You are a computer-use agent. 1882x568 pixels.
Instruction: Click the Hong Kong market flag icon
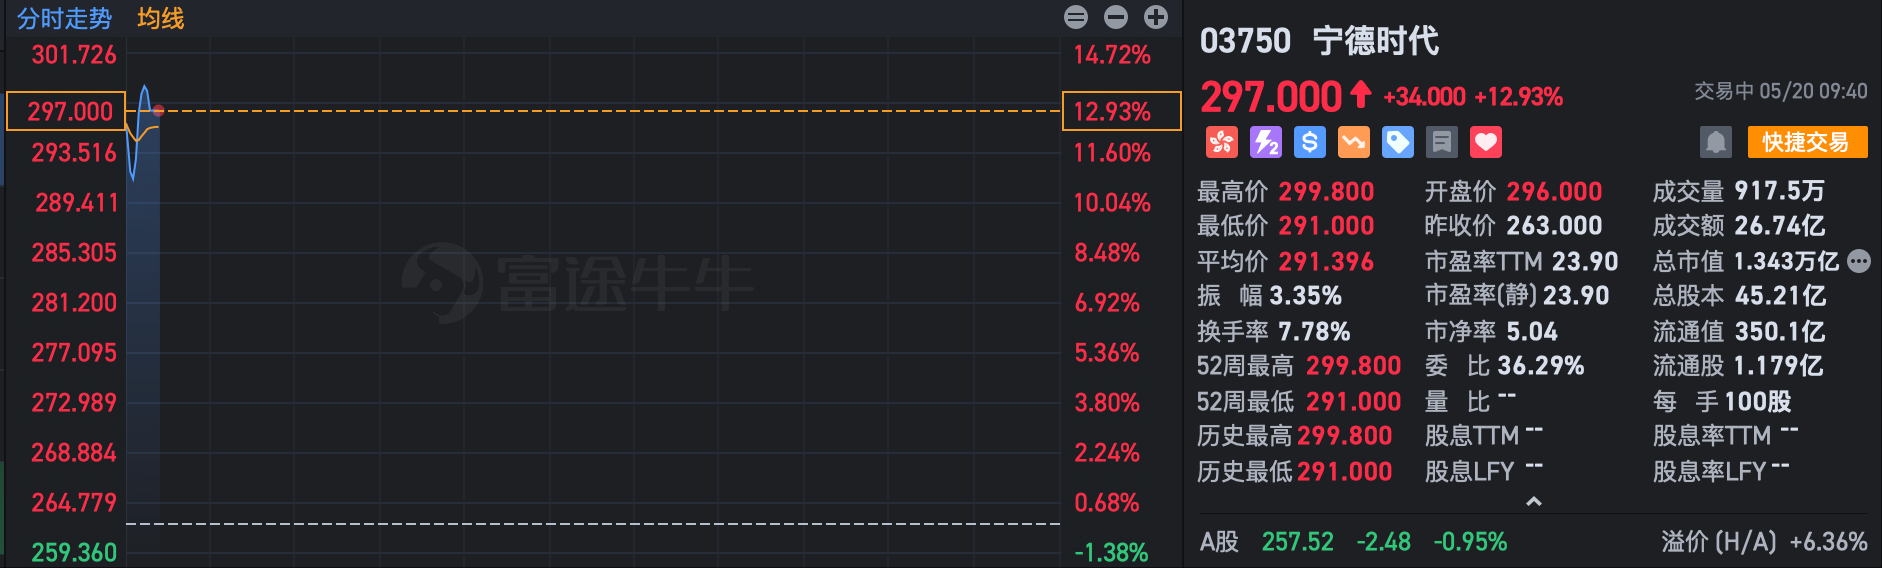(1221, 142)
